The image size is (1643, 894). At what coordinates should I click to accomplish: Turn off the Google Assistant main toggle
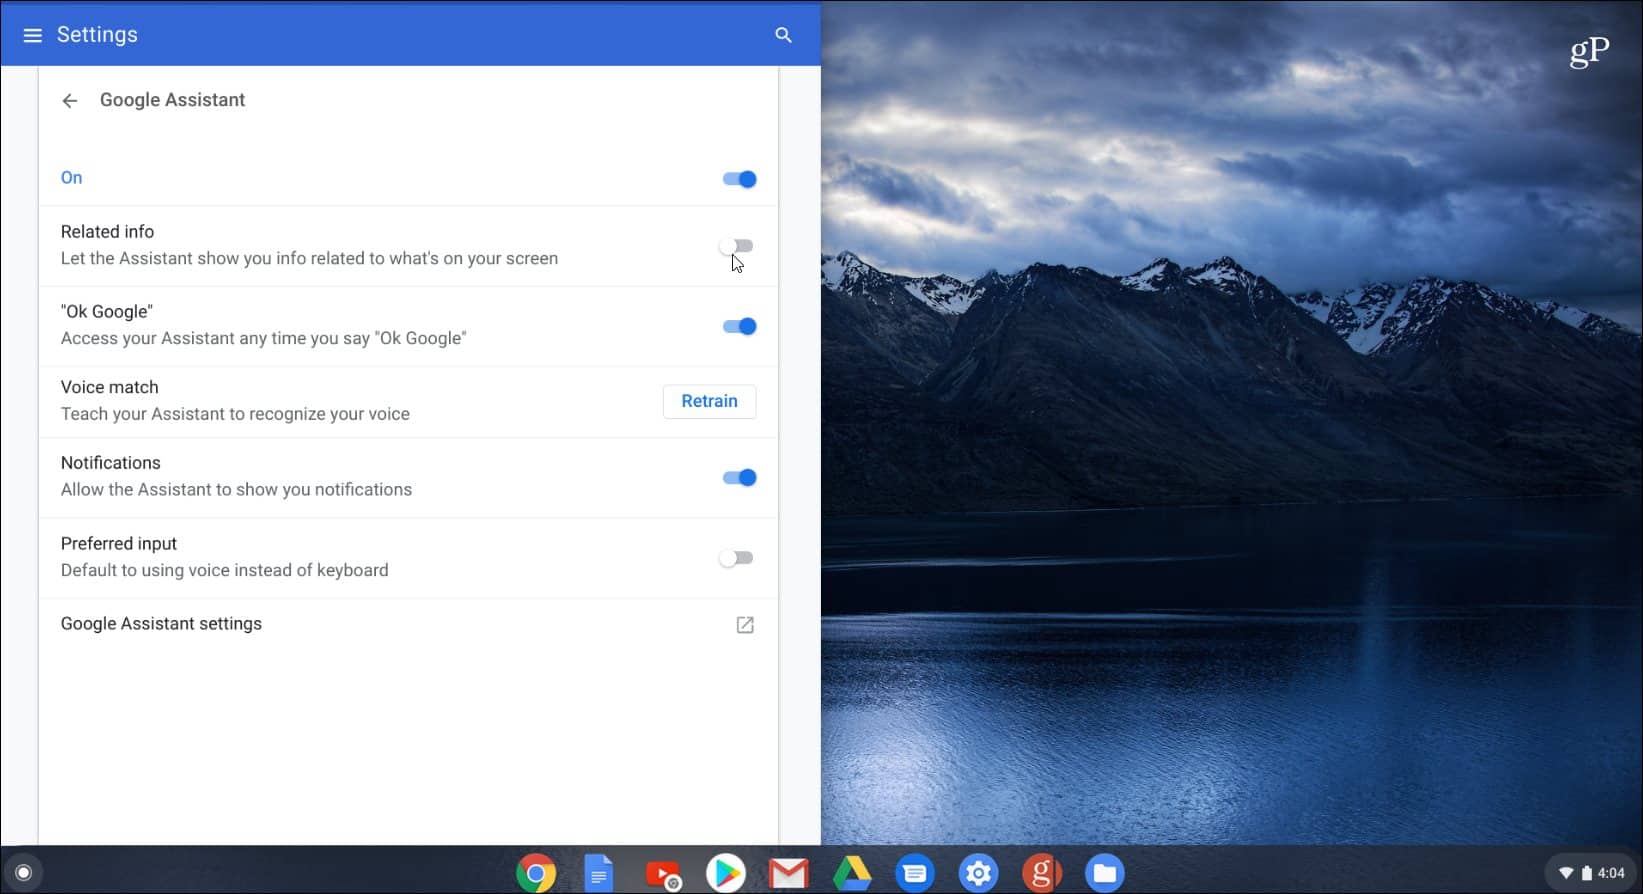coord(739,179)
